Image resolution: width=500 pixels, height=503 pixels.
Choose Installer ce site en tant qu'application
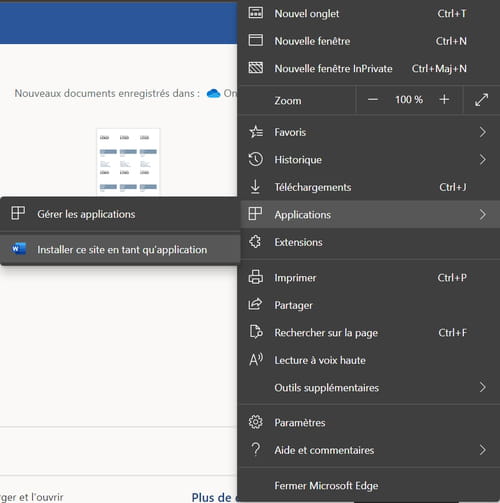pos(120,249)
